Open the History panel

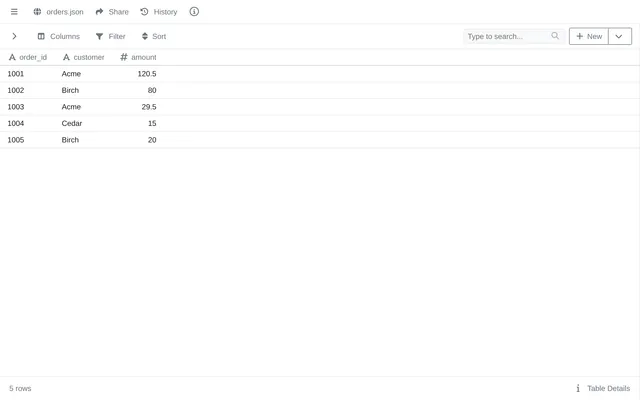pos(159,12)
